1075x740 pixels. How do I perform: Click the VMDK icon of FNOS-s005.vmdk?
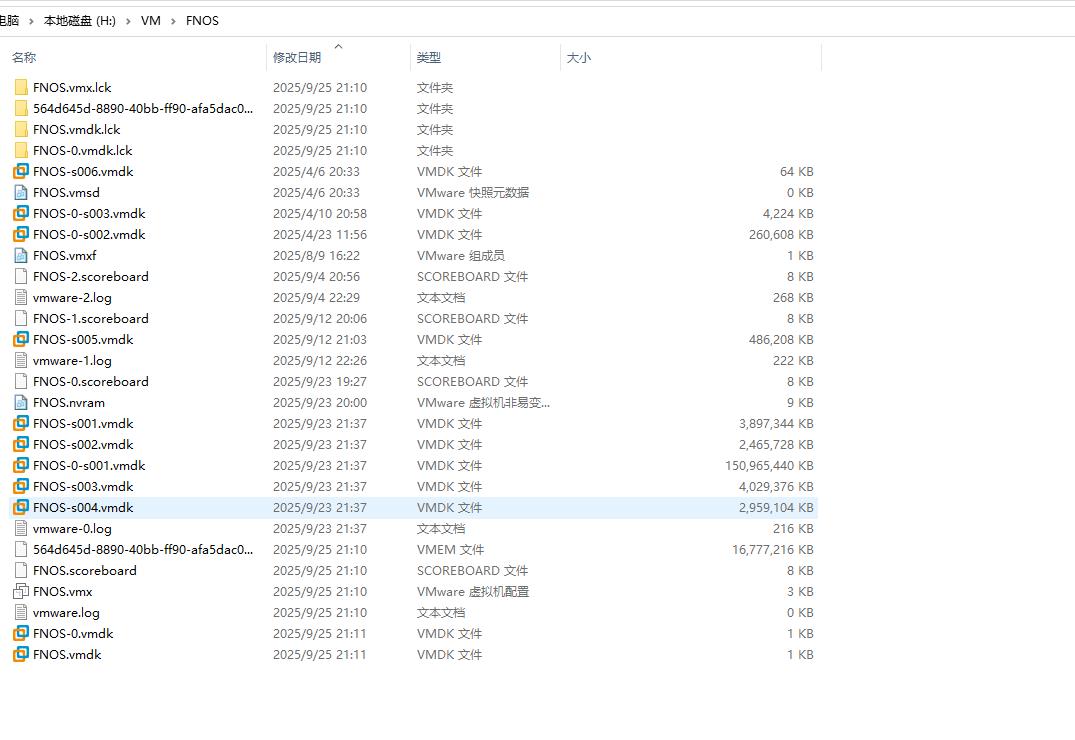[x=21, y=339]
